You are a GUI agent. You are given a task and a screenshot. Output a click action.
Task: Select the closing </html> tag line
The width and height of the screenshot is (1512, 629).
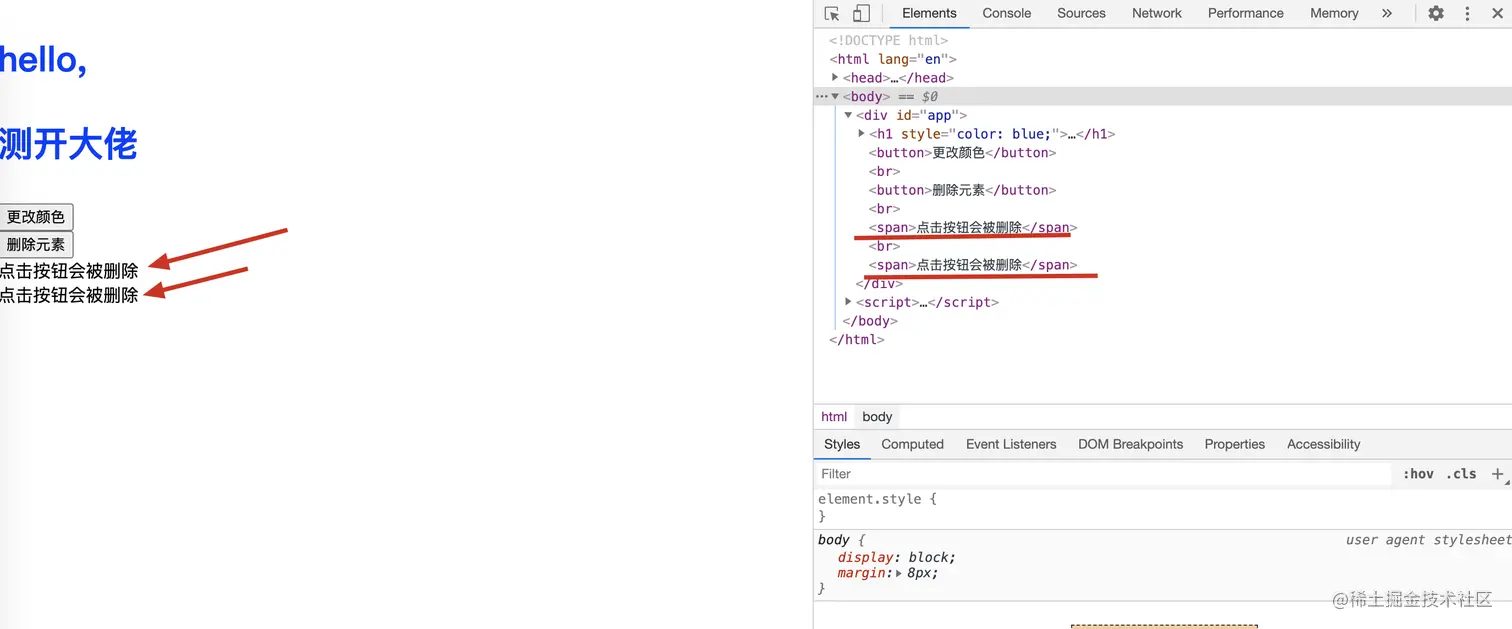tap(857, 340)
